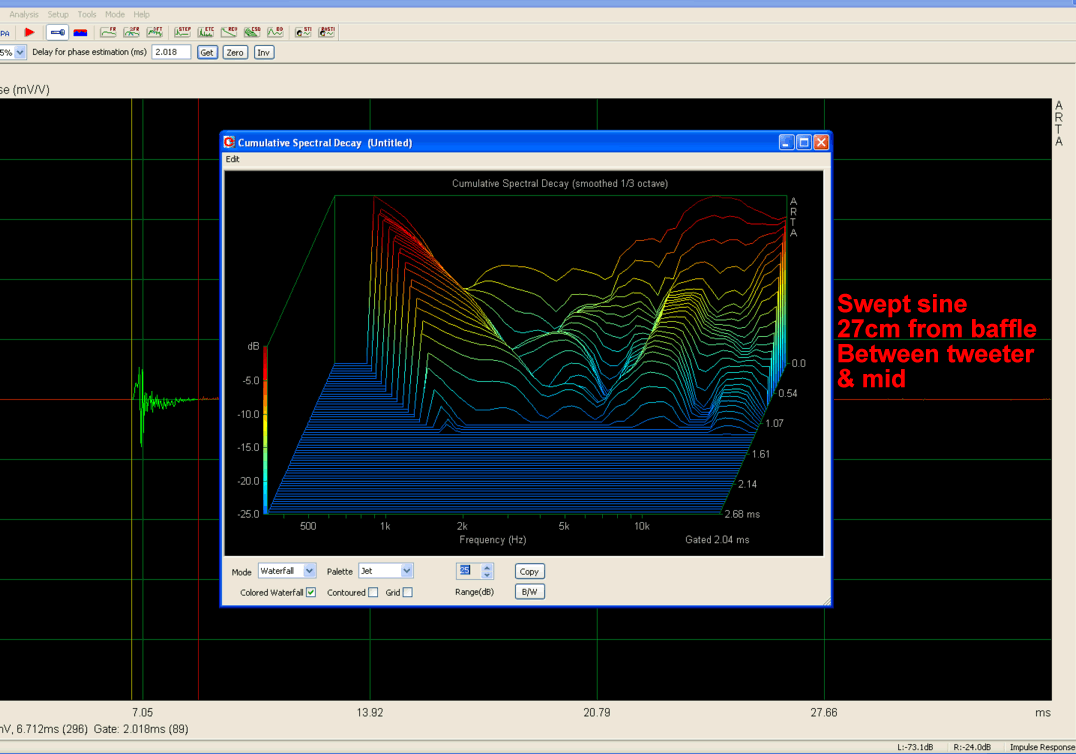The image size is (1076, 754).
Task: Click the Get delay button
Action: pyautogui.click(x=207, y=52)
